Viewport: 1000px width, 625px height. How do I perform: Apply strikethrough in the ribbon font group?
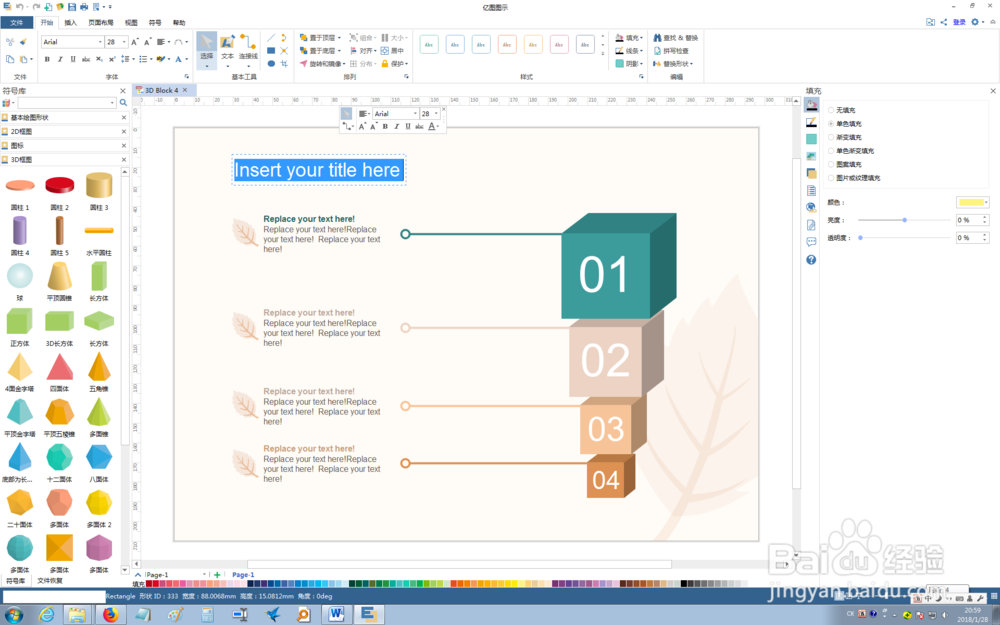pyautogui.click(x=85, y=59)
